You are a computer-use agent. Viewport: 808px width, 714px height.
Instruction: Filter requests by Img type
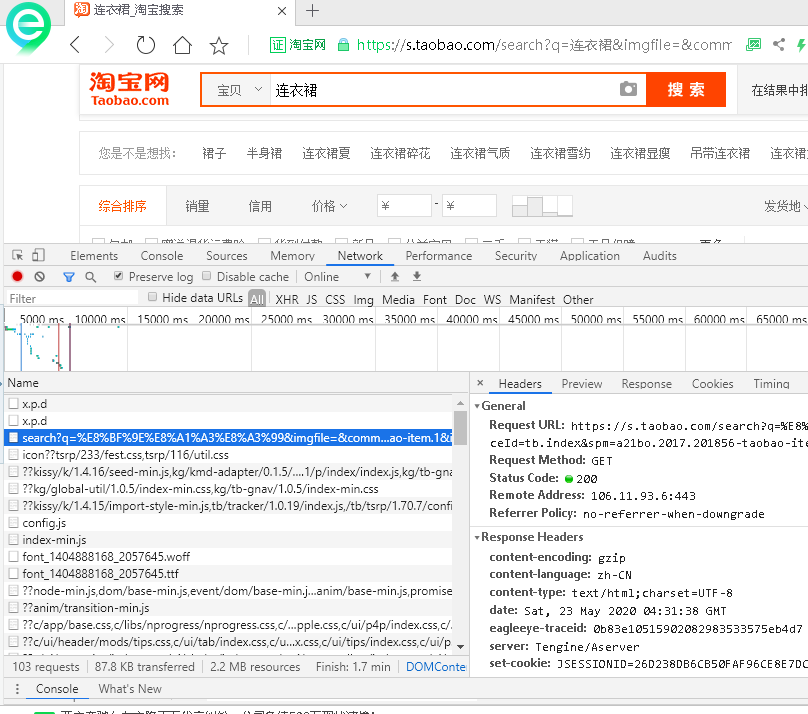pyautogui.click(x=363, y=299)
